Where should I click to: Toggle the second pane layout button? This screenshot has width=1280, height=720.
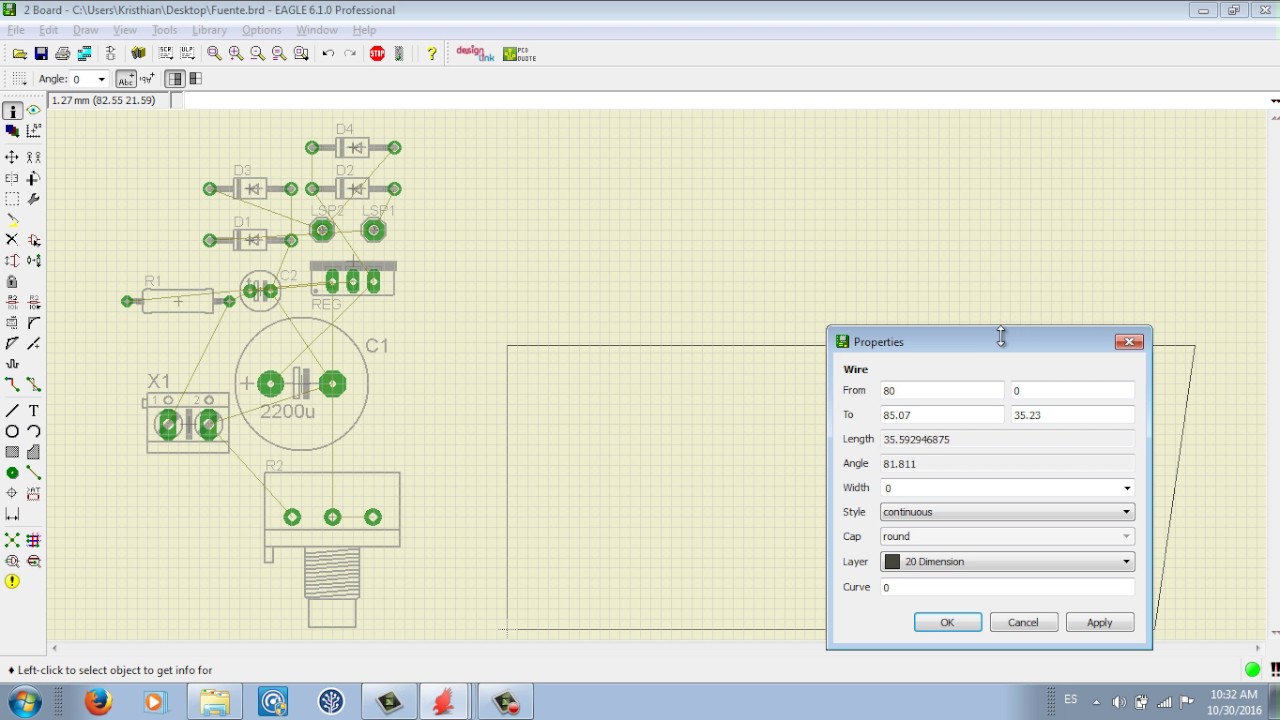click(x=195, y=79)
